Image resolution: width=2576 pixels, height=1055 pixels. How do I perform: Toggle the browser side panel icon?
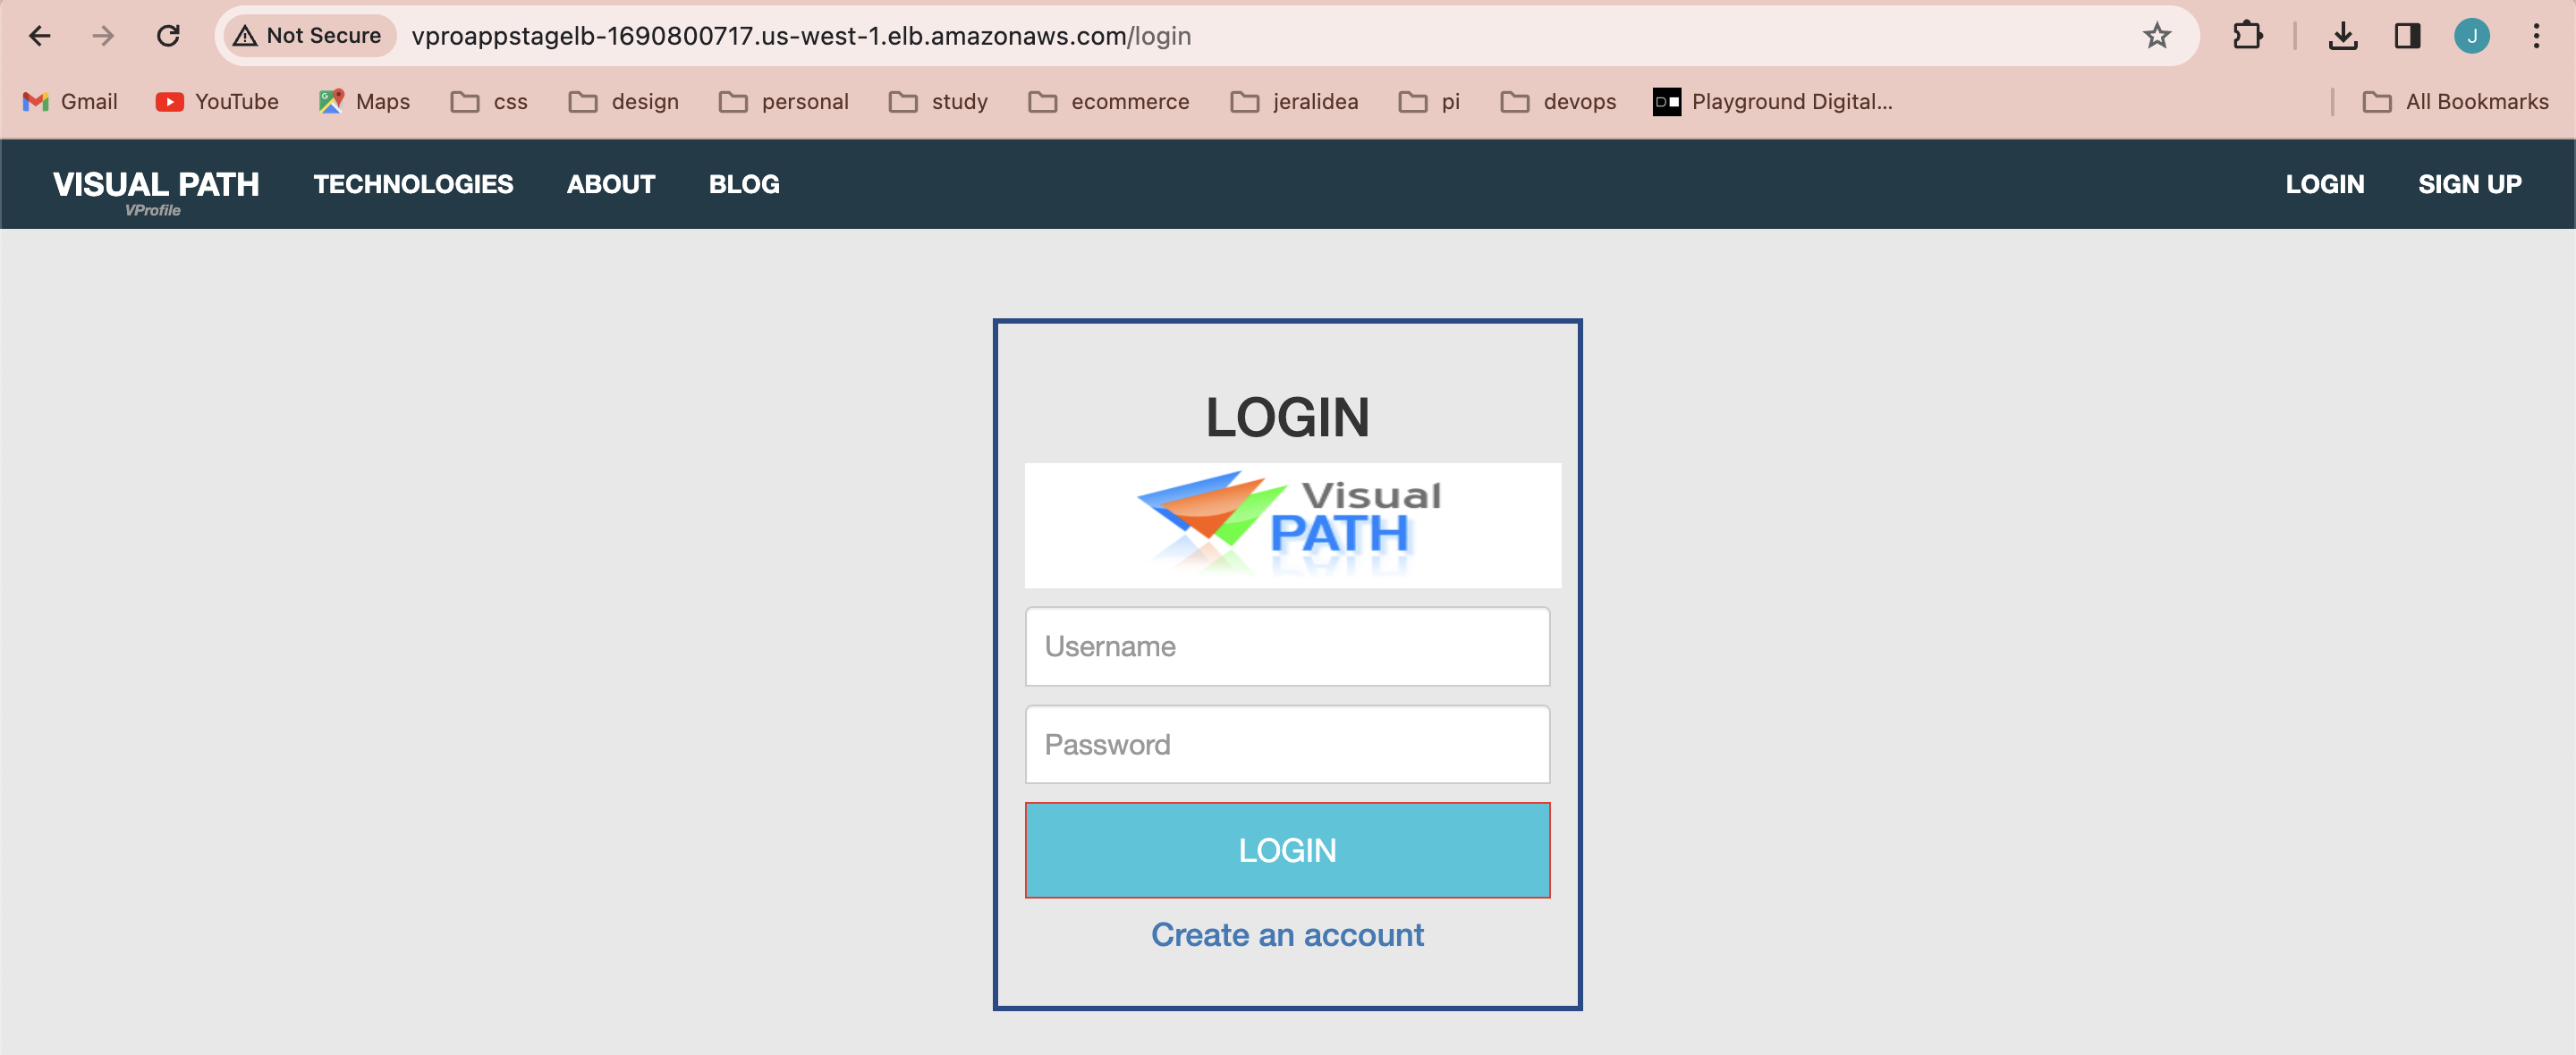point(2406,36)
